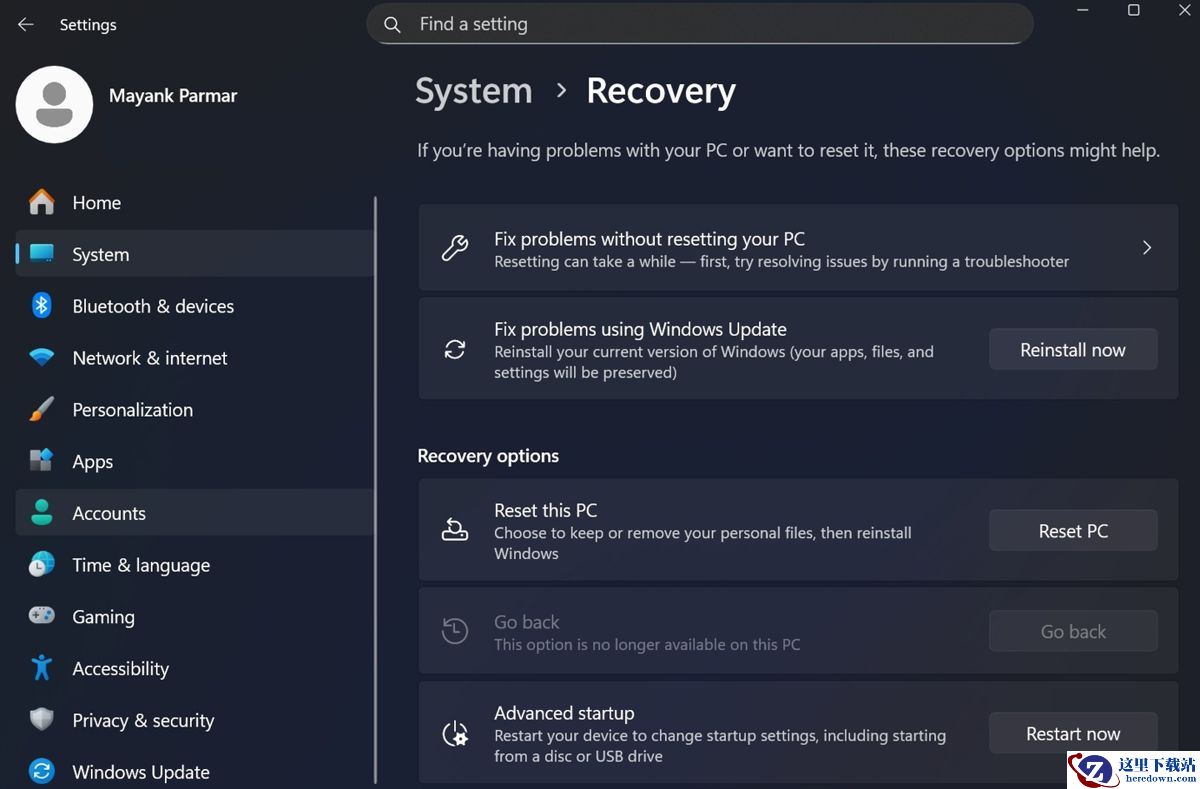Go to Network & internet

coord(195,358)
